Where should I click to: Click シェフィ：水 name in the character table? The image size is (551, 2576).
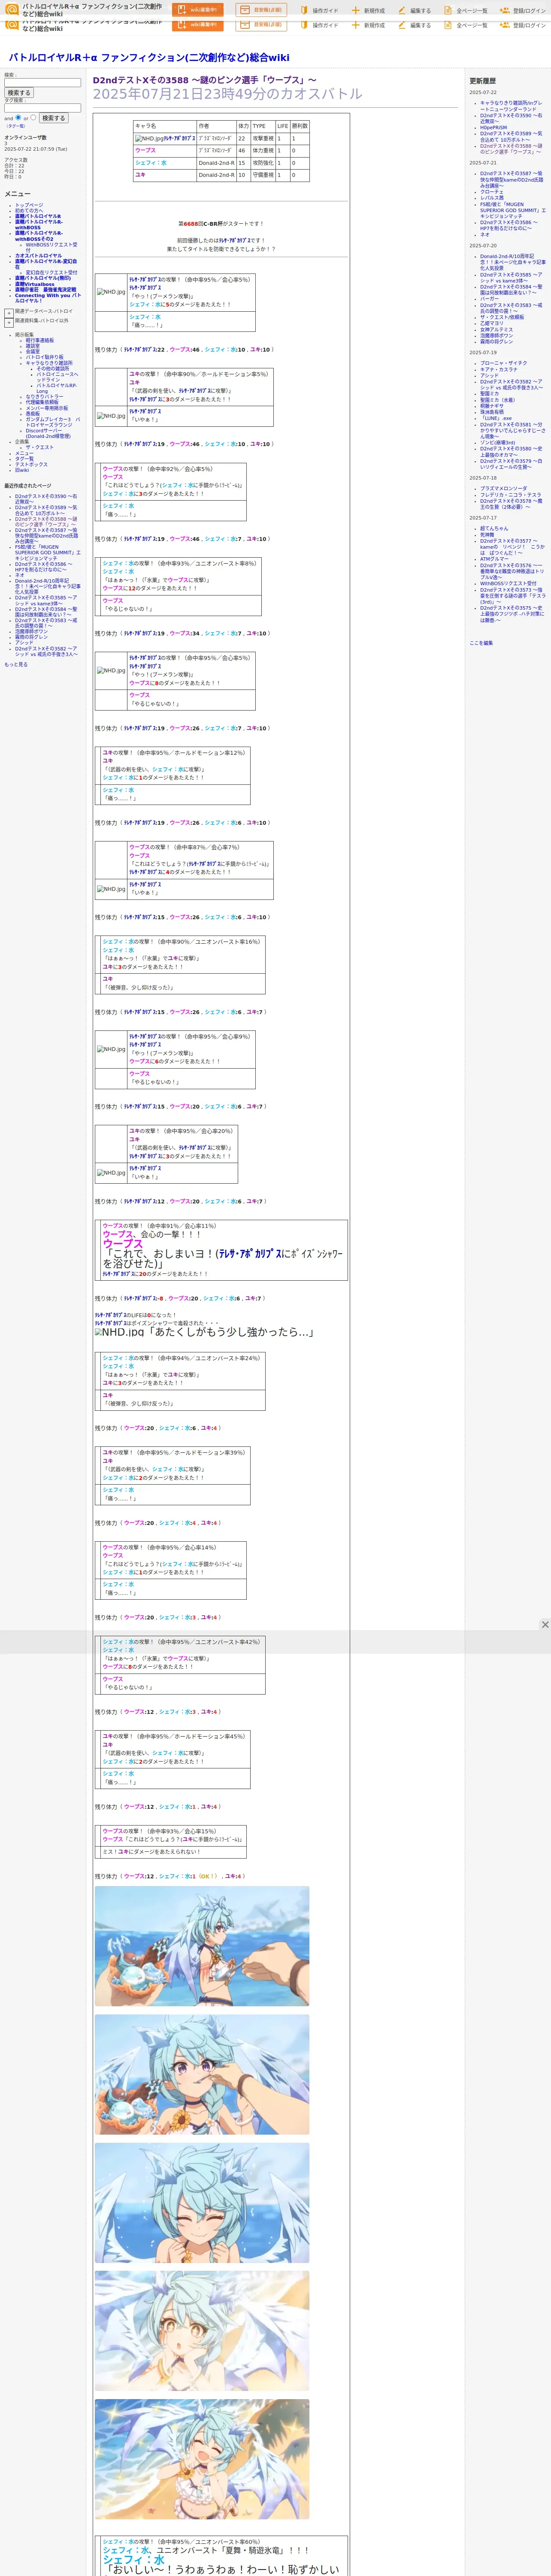(151, 163)
